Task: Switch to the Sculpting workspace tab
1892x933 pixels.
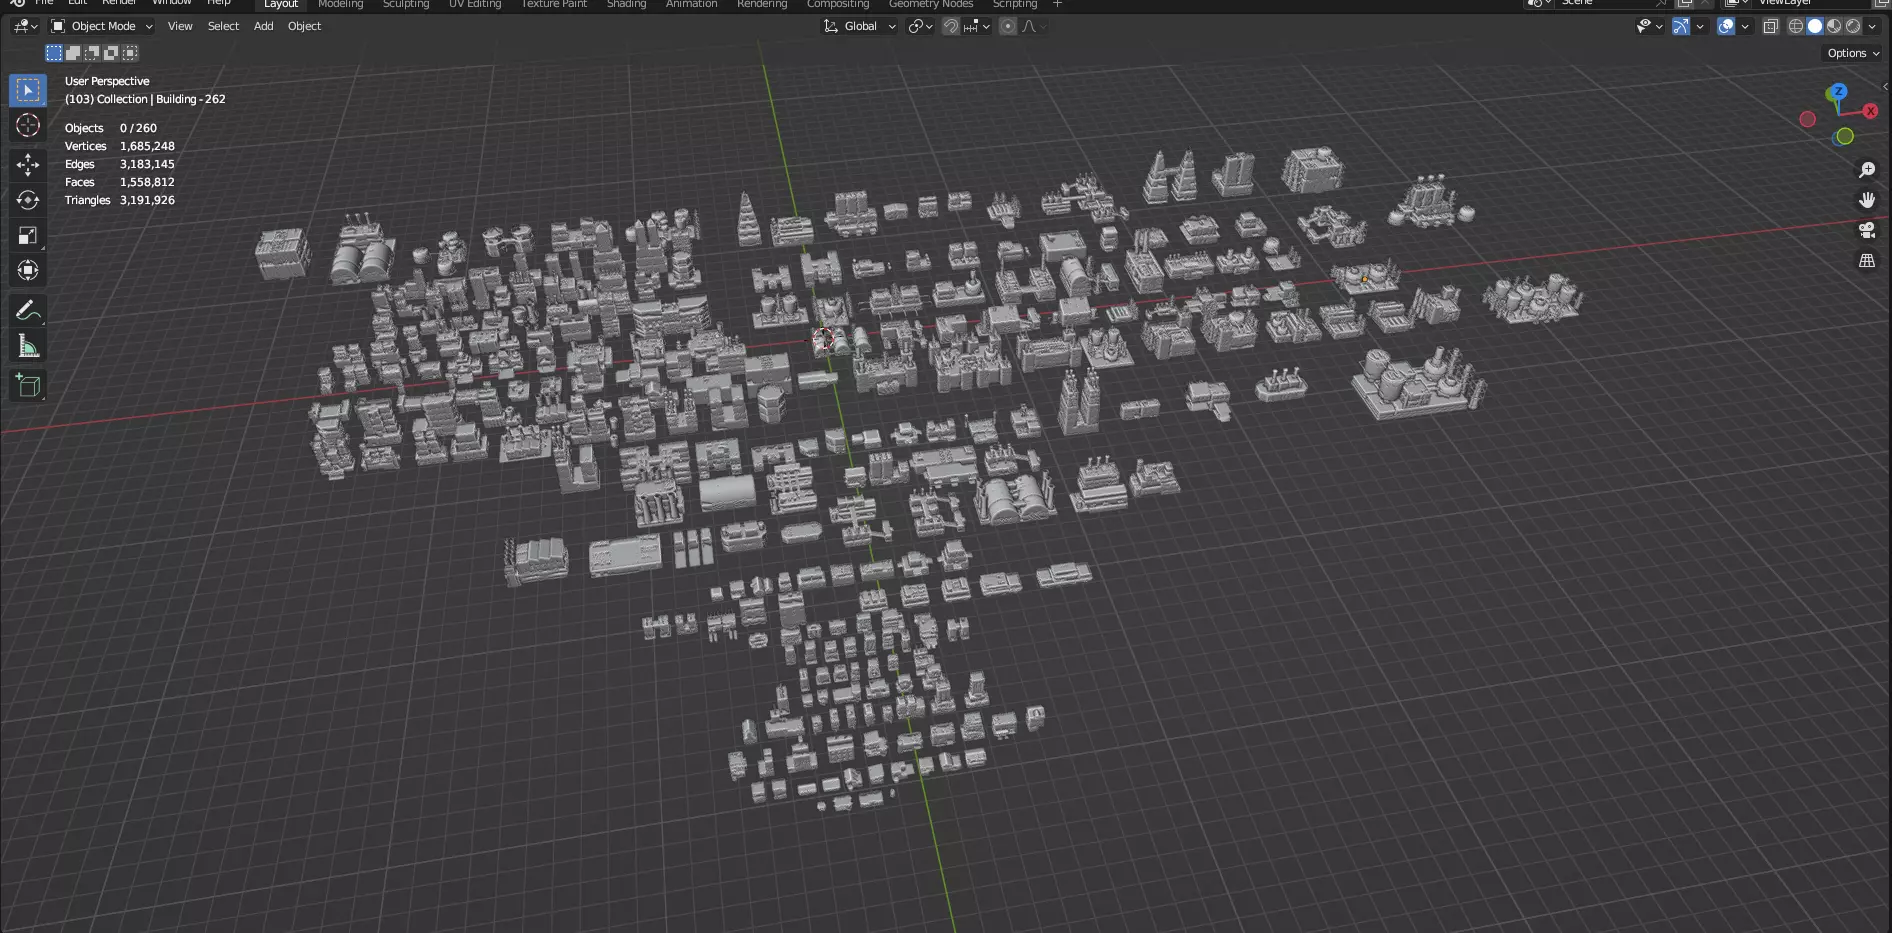Action: click(406, 4)
